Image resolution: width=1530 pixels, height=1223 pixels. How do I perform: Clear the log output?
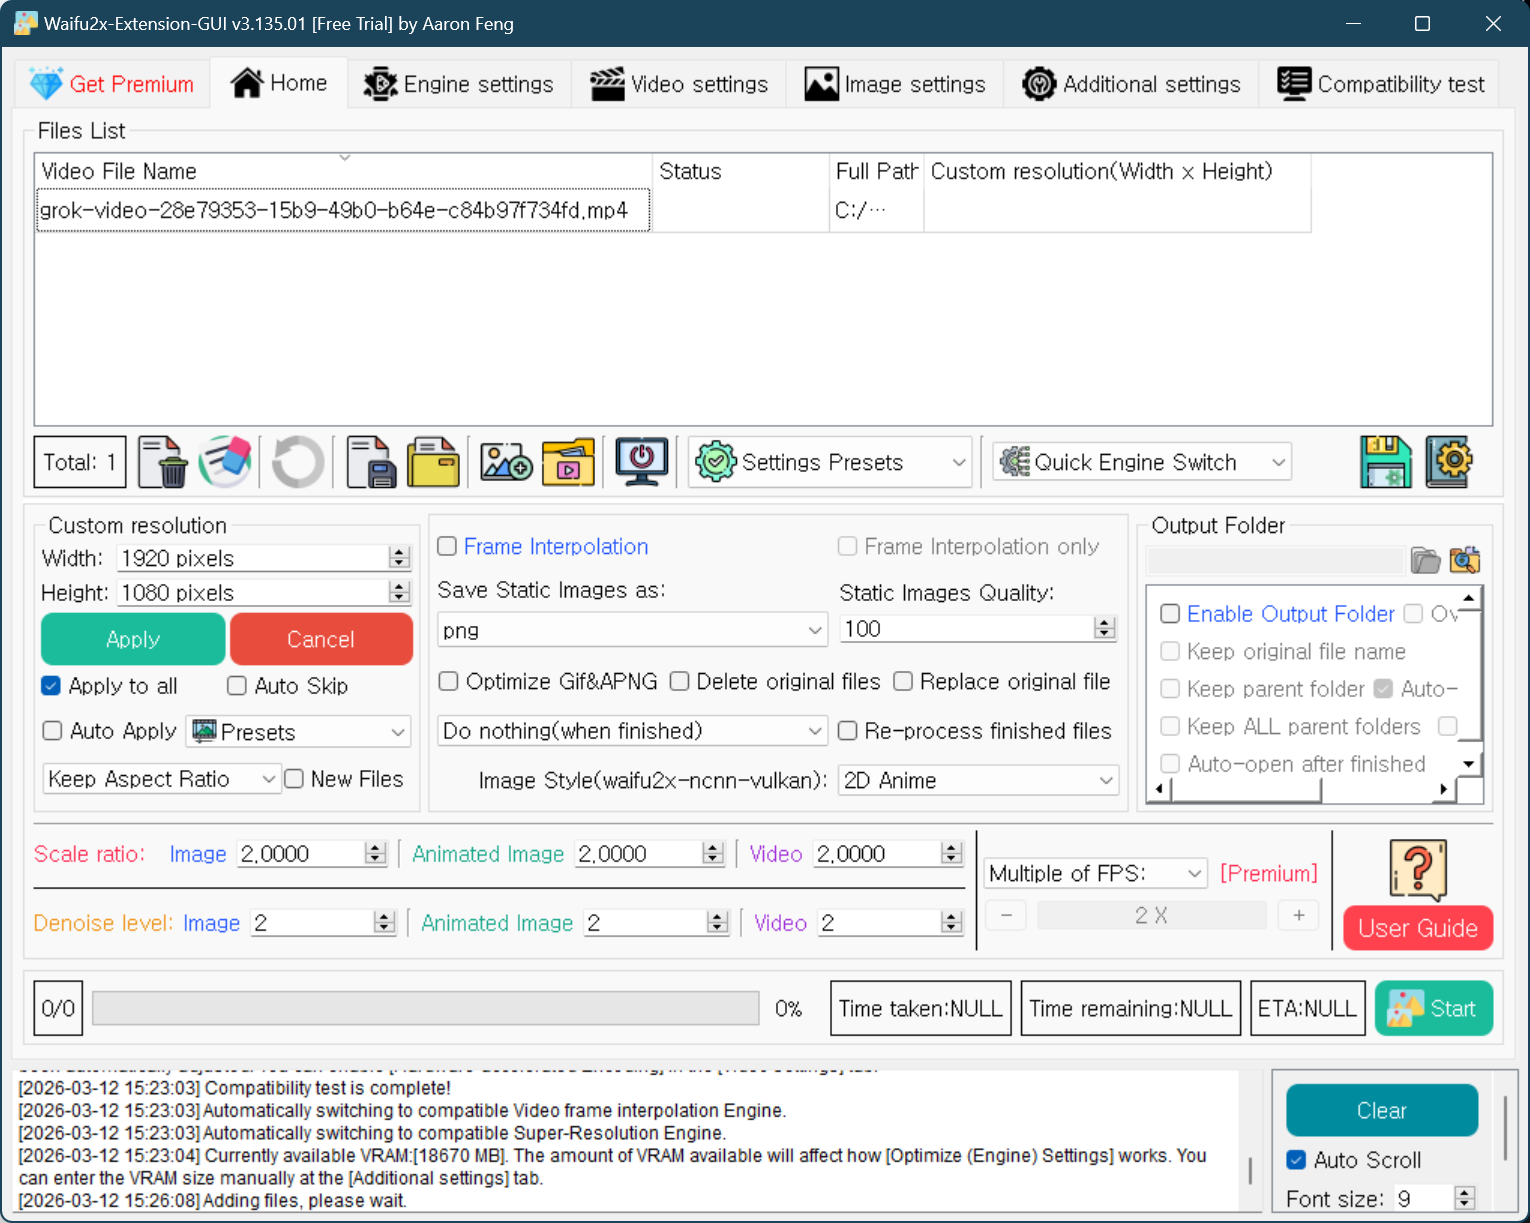coord(1382,1110)
